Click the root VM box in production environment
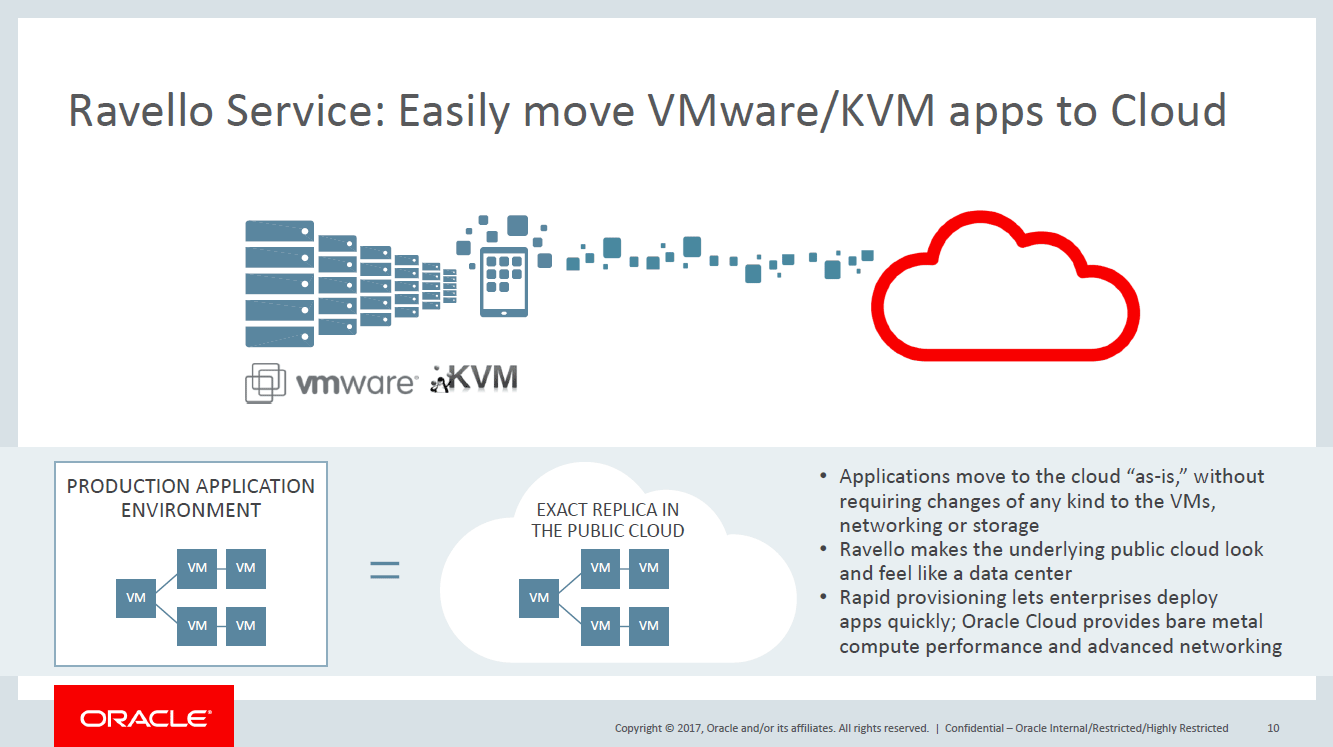The image size is (1333, 747). click(136, 598)
